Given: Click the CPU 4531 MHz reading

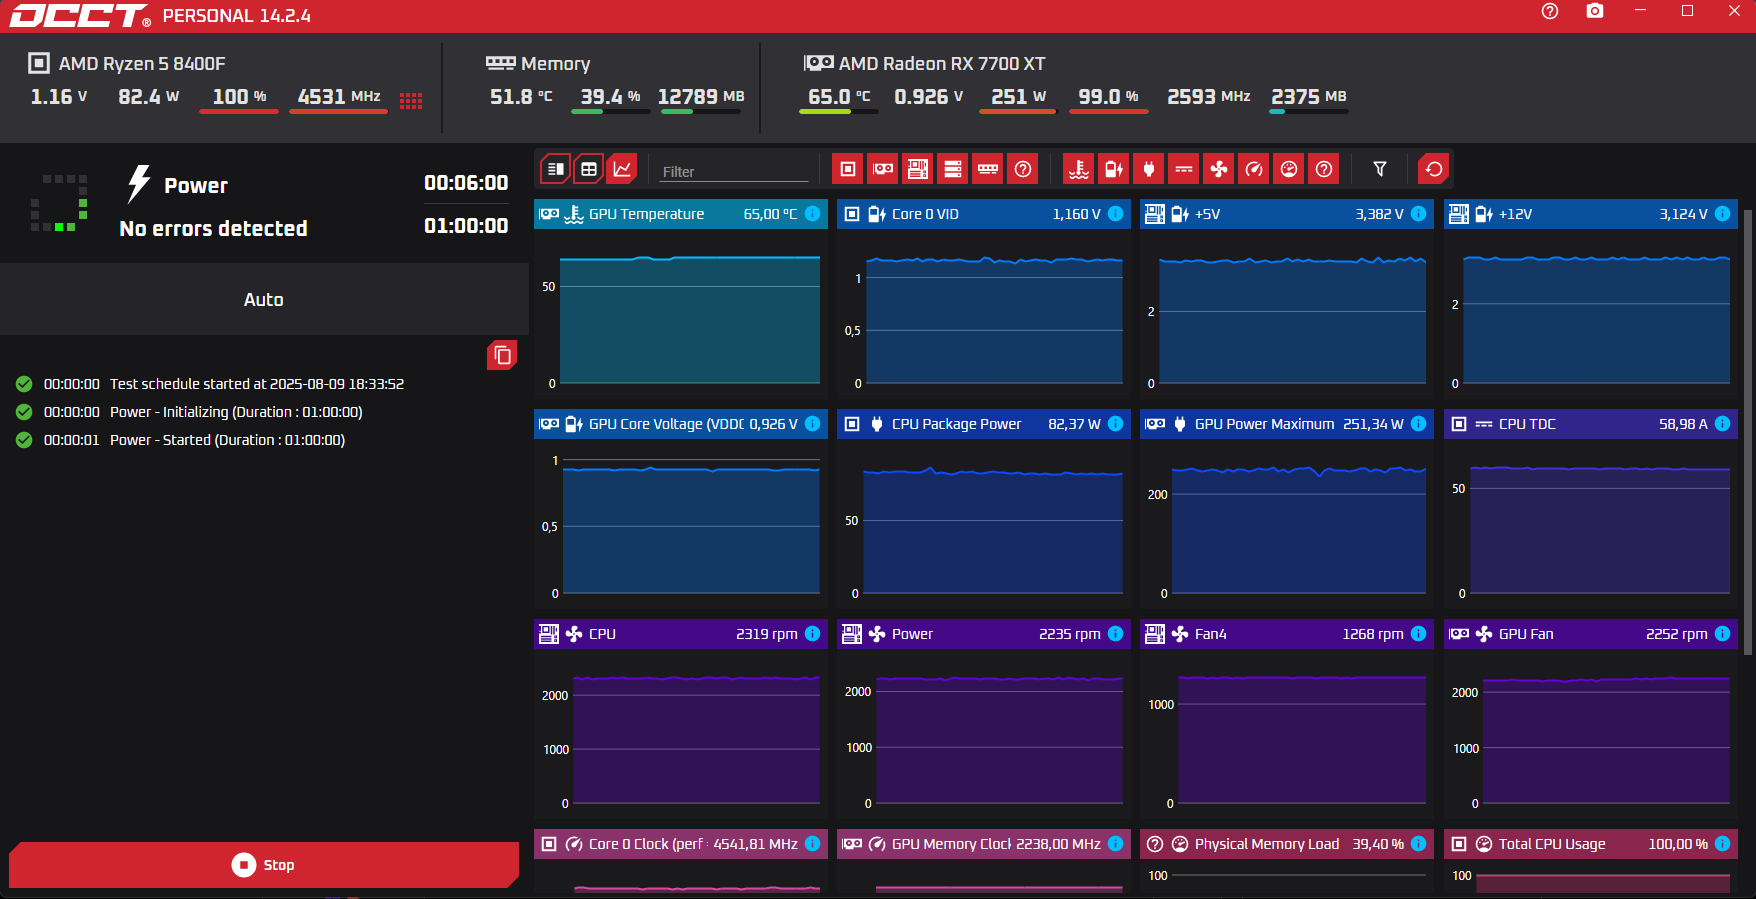Looking at the screenshot, I should click(x=339, y=97).
